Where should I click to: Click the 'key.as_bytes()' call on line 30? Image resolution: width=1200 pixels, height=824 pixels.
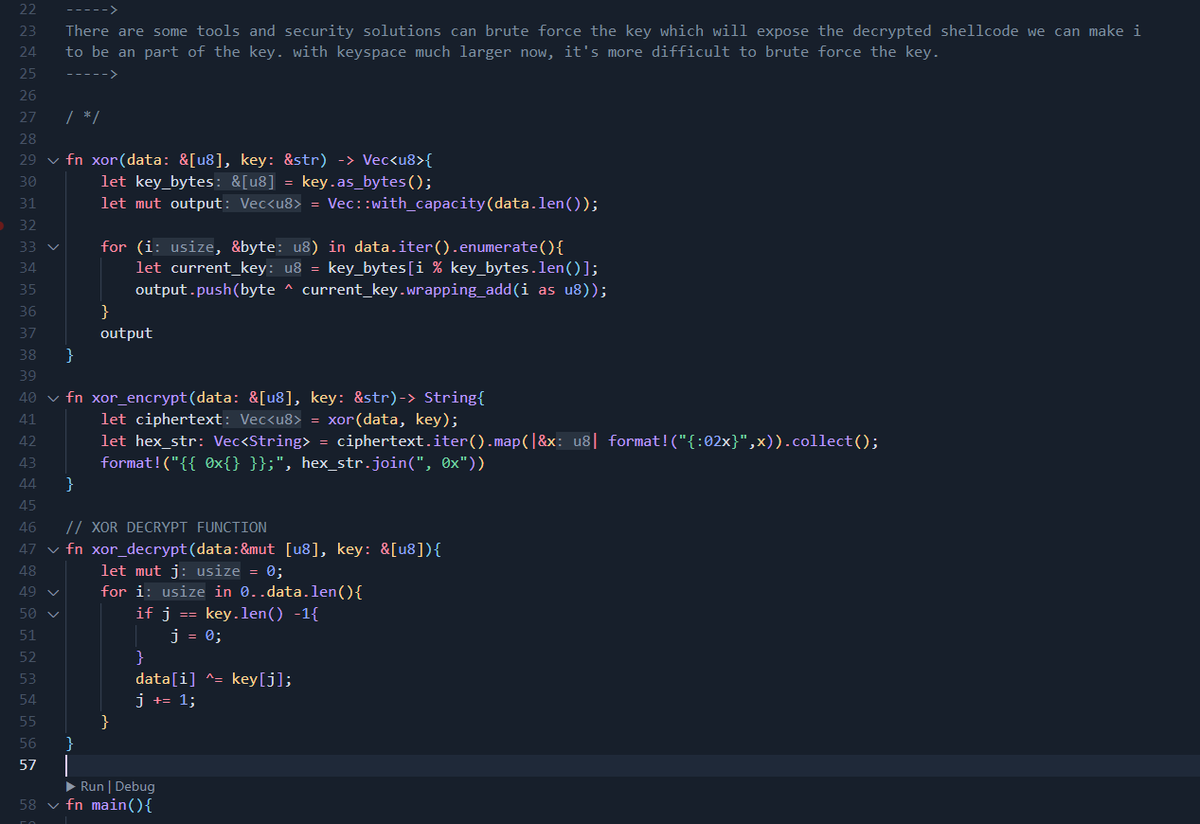tap(367, 182)
